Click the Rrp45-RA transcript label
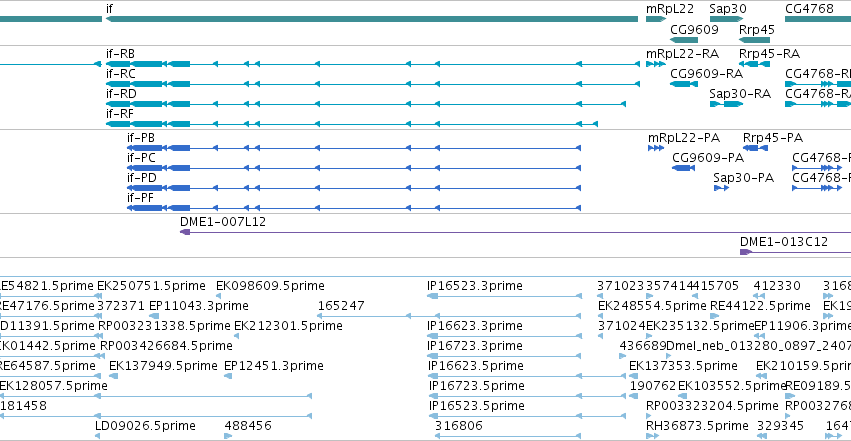 tap(769, 54)
